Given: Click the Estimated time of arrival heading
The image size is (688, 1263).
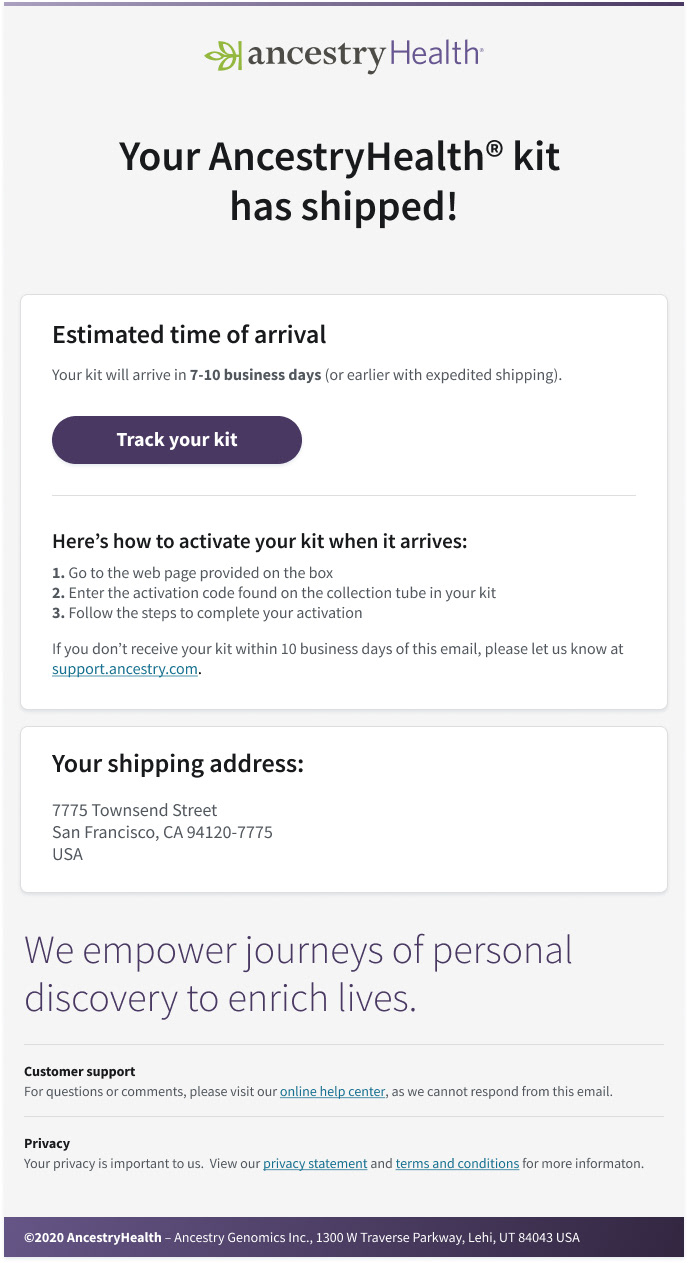Looking at the screenshot, I should pos(189,335).
